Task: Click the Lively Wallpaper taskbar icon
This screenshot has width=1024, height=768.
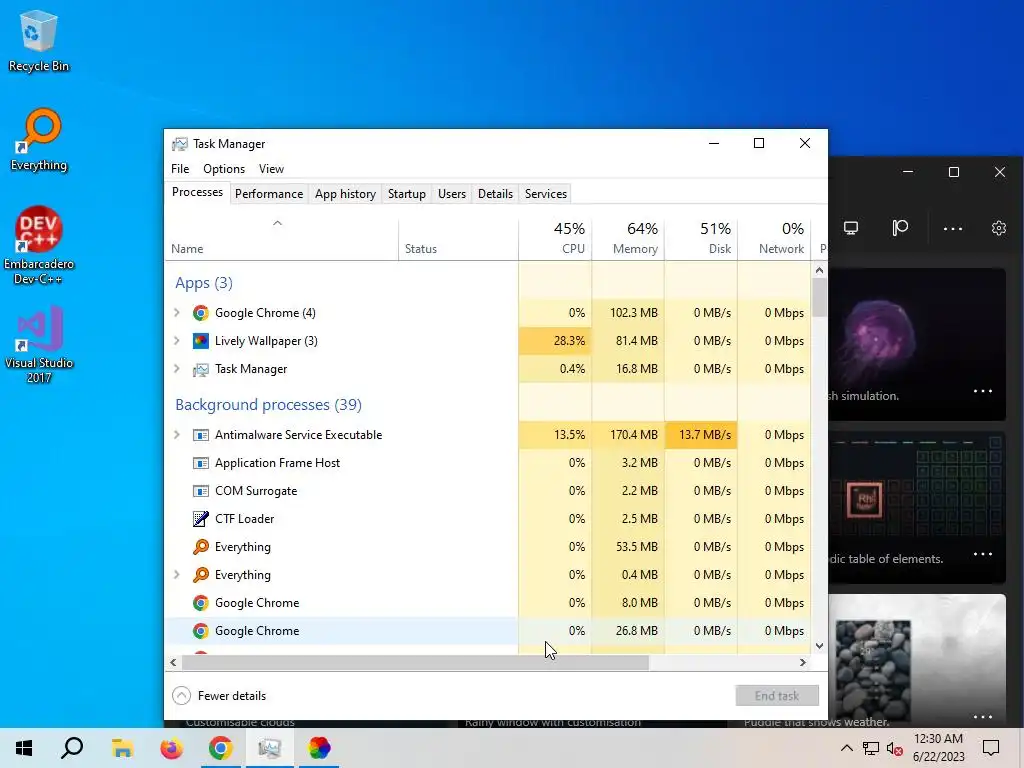Action: pos(319,748)
